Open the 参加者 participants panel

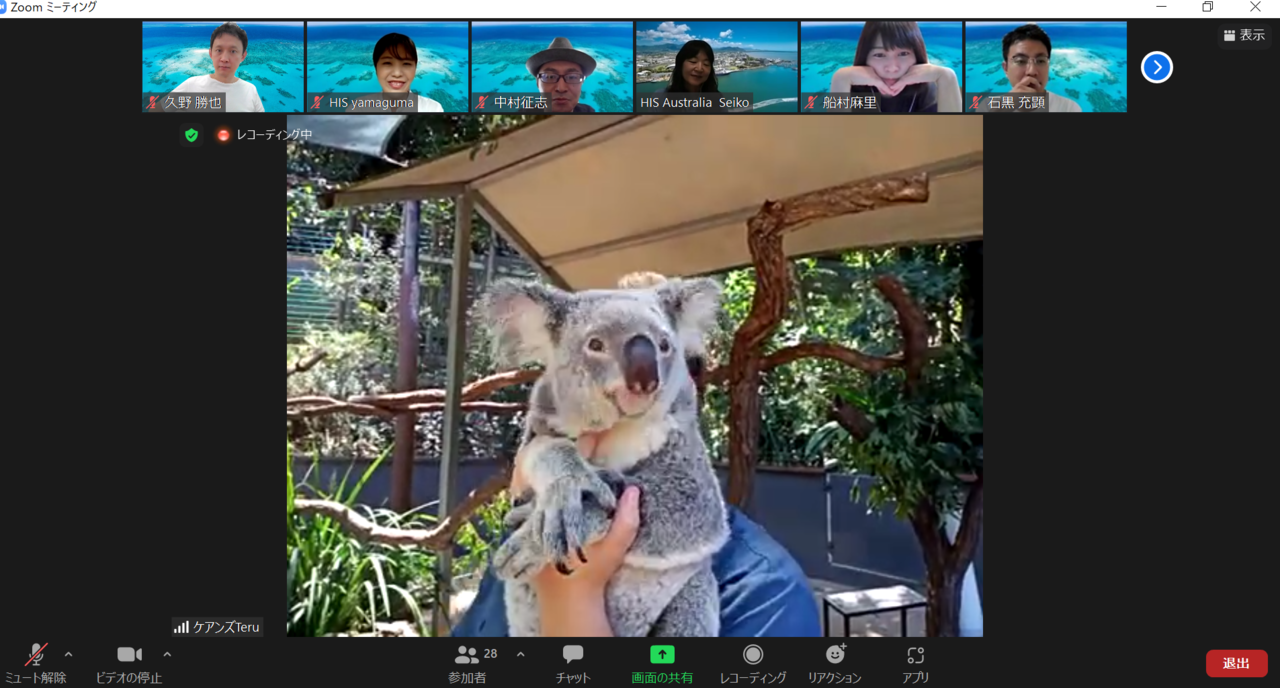467,663
